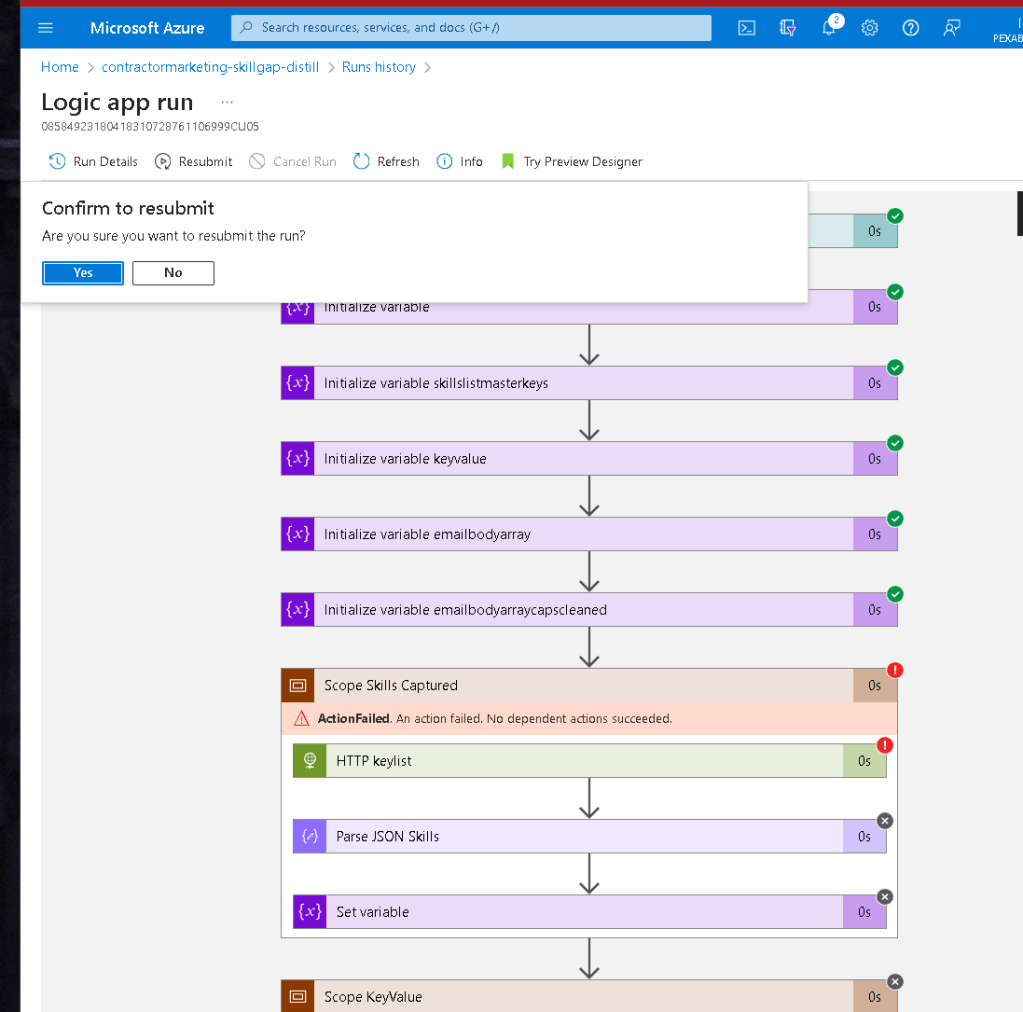Click the run ID text under title

150,127
